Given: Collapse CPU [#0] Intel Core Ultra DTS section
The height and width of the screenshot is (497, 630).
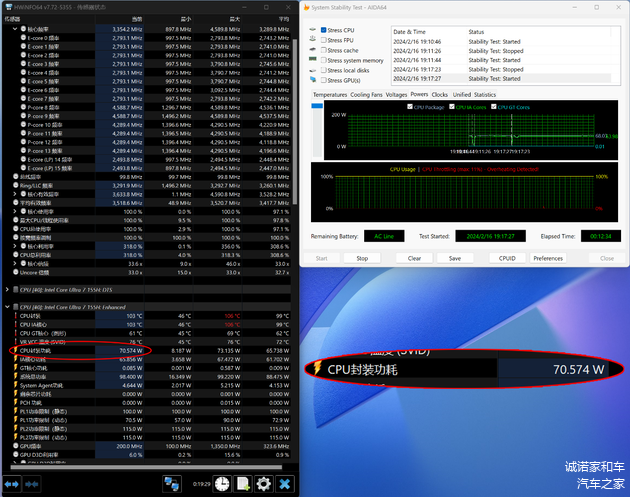Looking at the screenshot, I should (7, 291).
